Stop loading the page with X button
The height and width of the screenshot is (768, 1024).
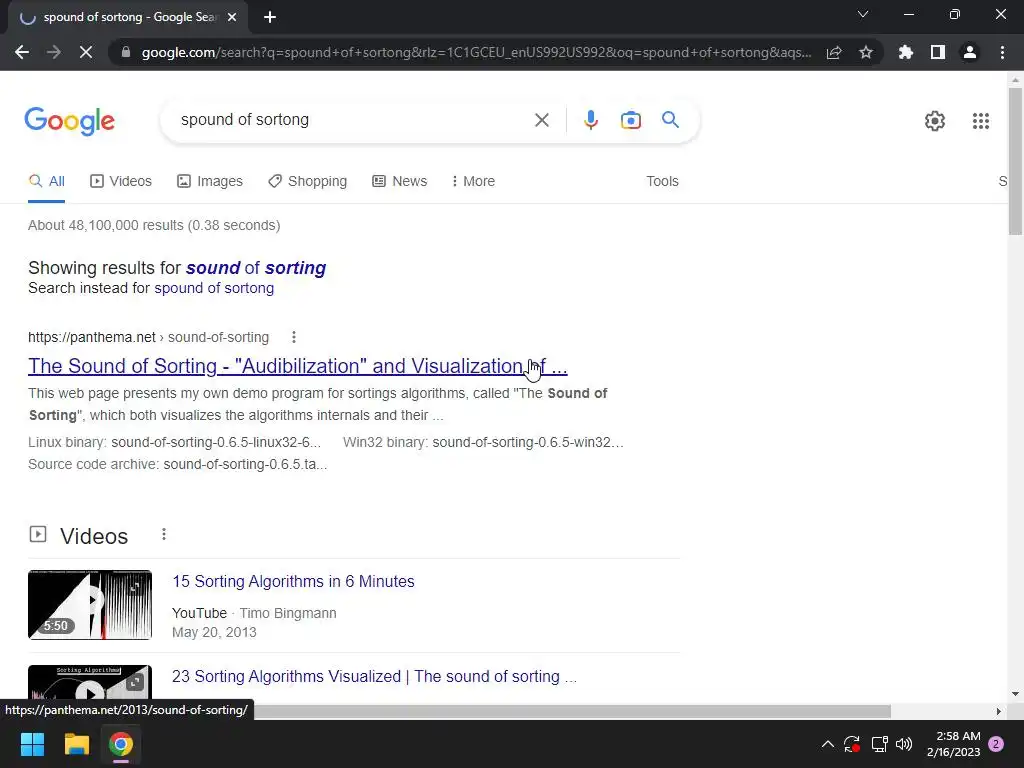coord(86,52)
